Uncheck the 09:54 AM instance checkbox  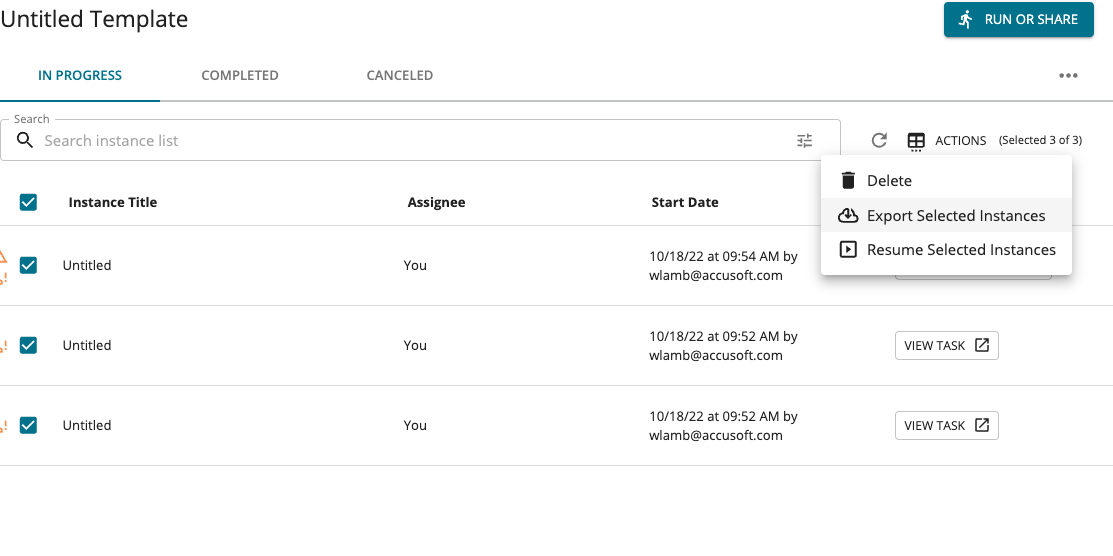tap(28, 265)
